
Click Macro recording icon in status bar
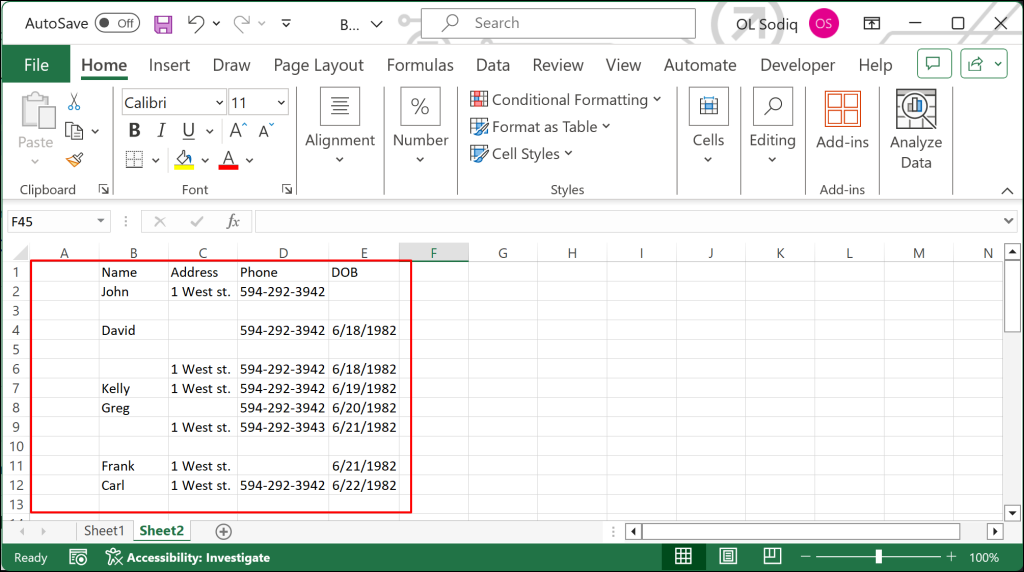point(78,558)
